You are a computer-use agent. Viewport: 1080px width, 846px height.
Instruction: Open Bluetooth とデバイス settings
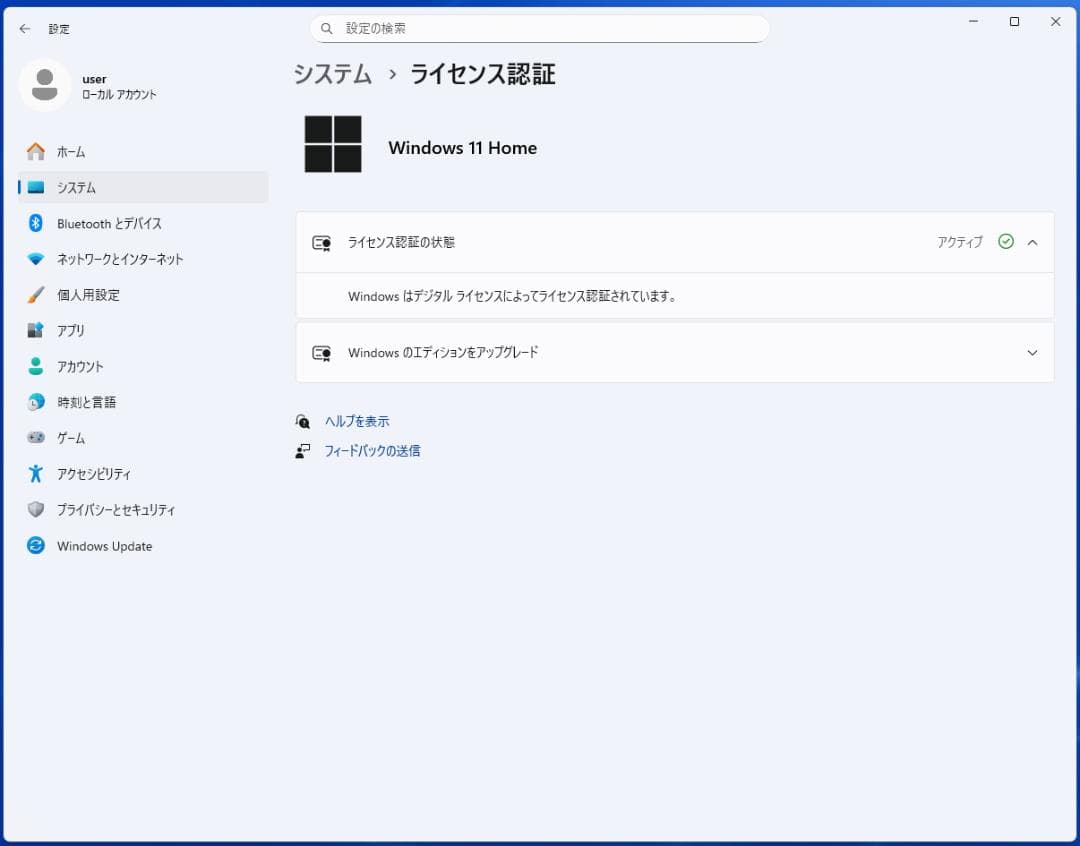(x=110, y=223)
